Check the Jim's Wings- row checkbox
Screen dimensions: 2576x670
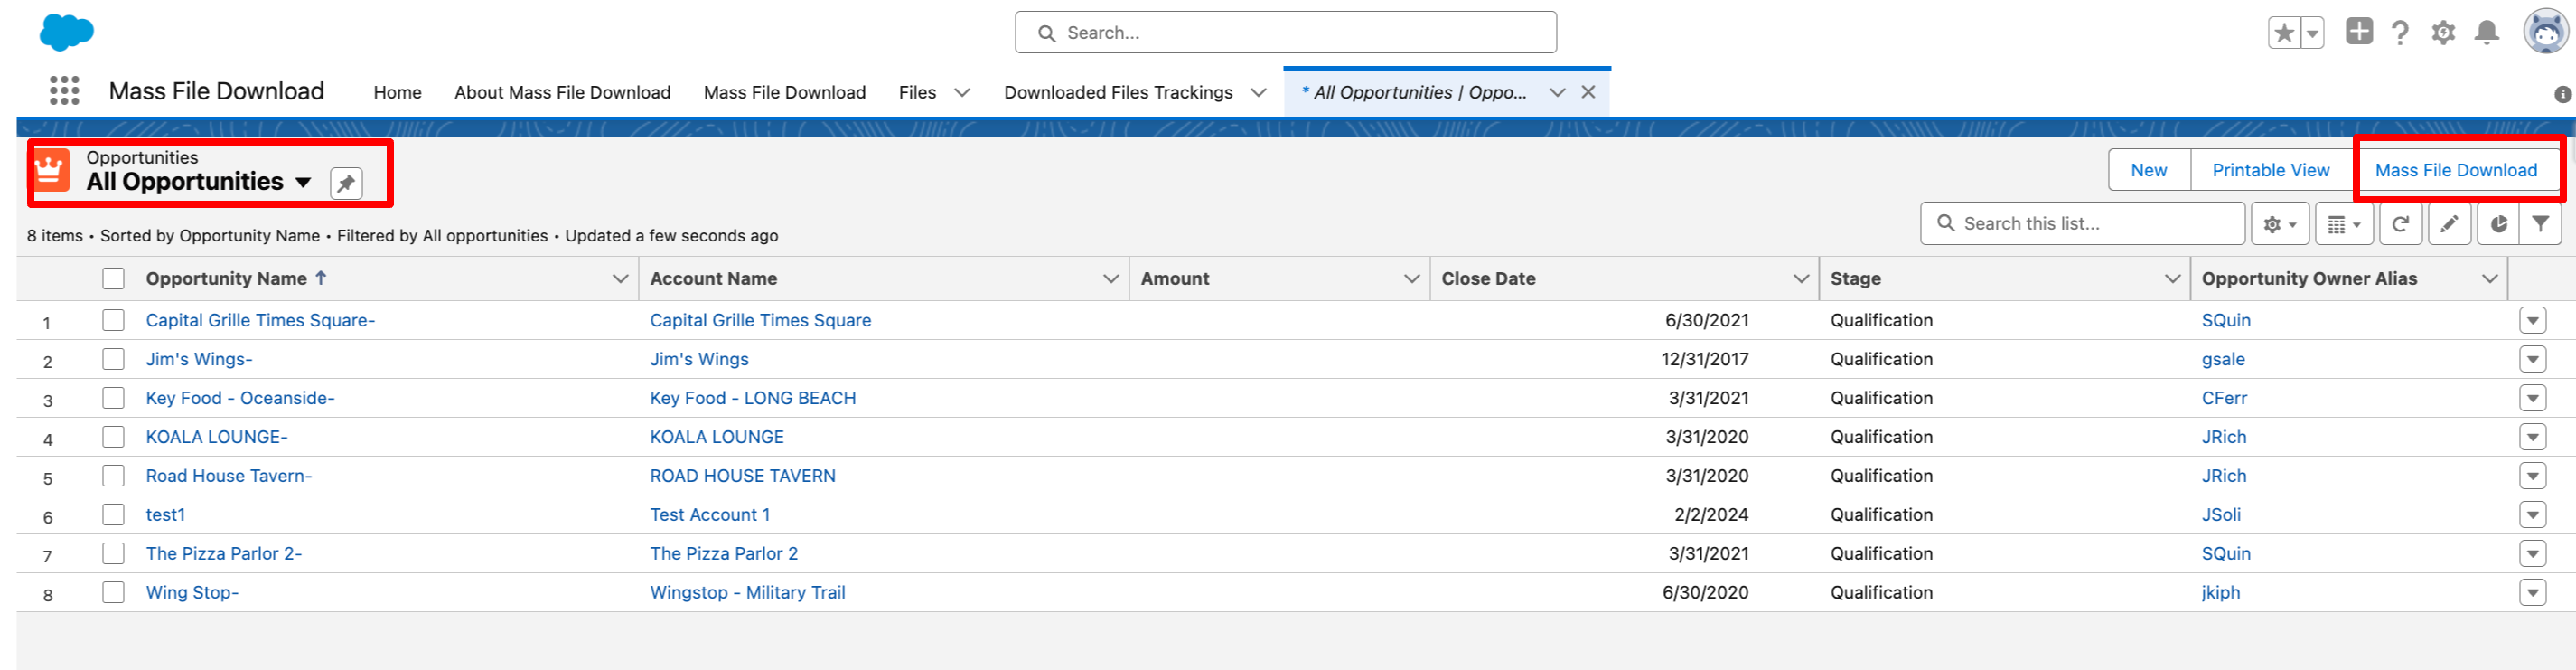pyautogui.click(x=113, y=359)
